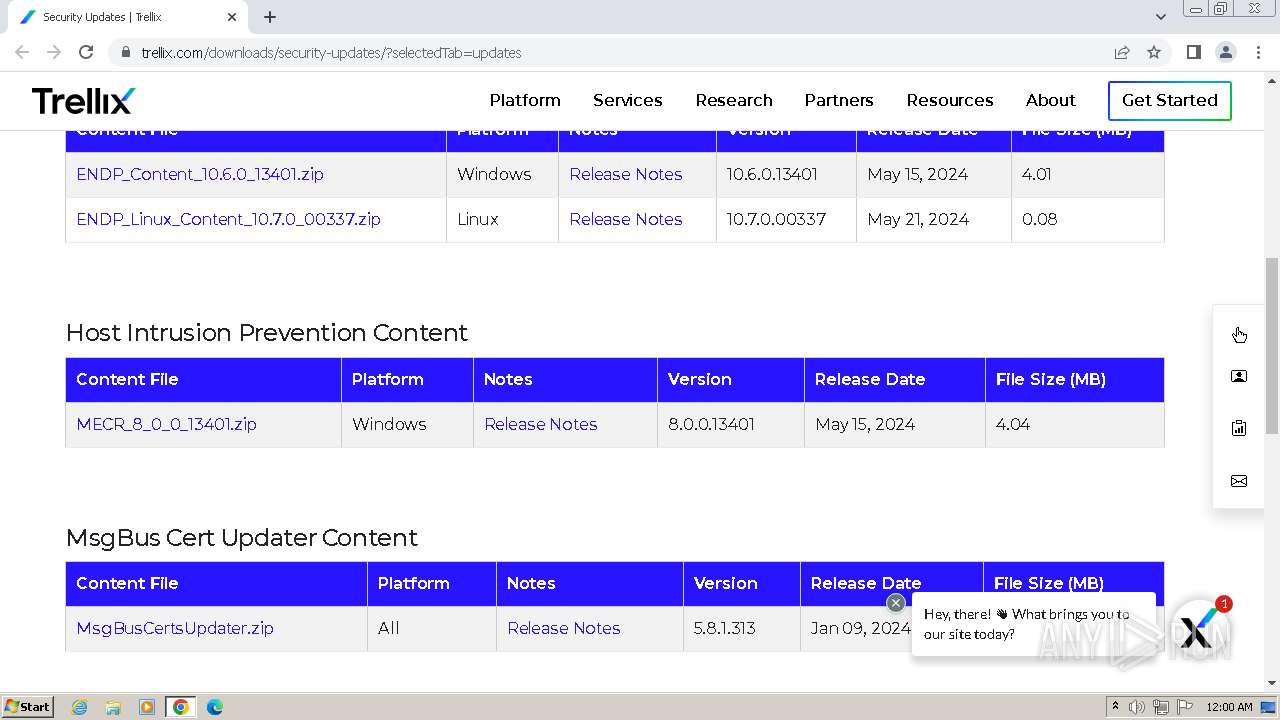Click the Get Started button
The image size is (1280, 720).
pyautogui.click(x=1170, y=100)
